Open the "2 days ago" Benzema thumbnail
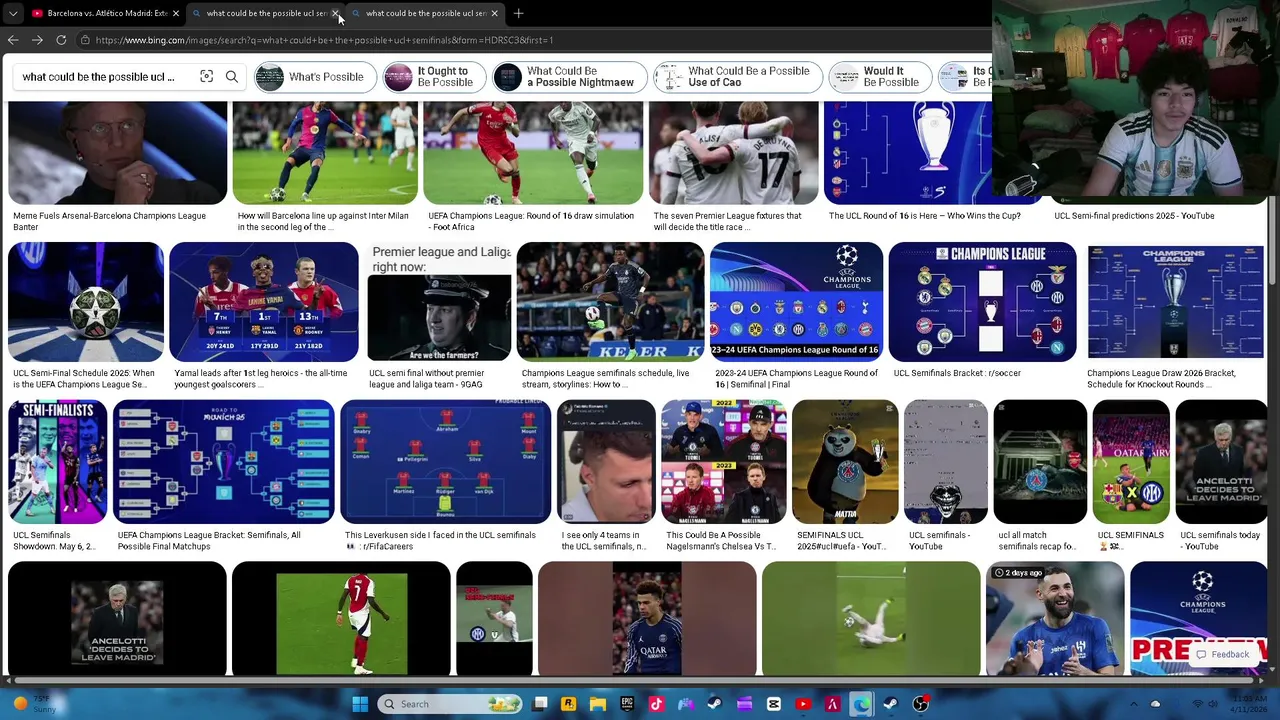Screen dimensions: 1280x720 (1054, 619)
